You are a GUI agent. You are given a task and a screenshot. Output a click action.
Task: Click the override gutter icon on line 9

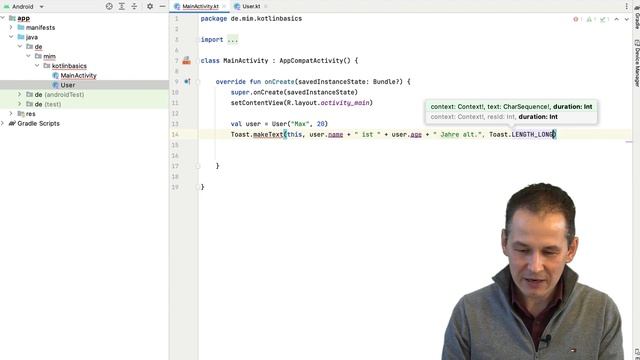(187, 82)
